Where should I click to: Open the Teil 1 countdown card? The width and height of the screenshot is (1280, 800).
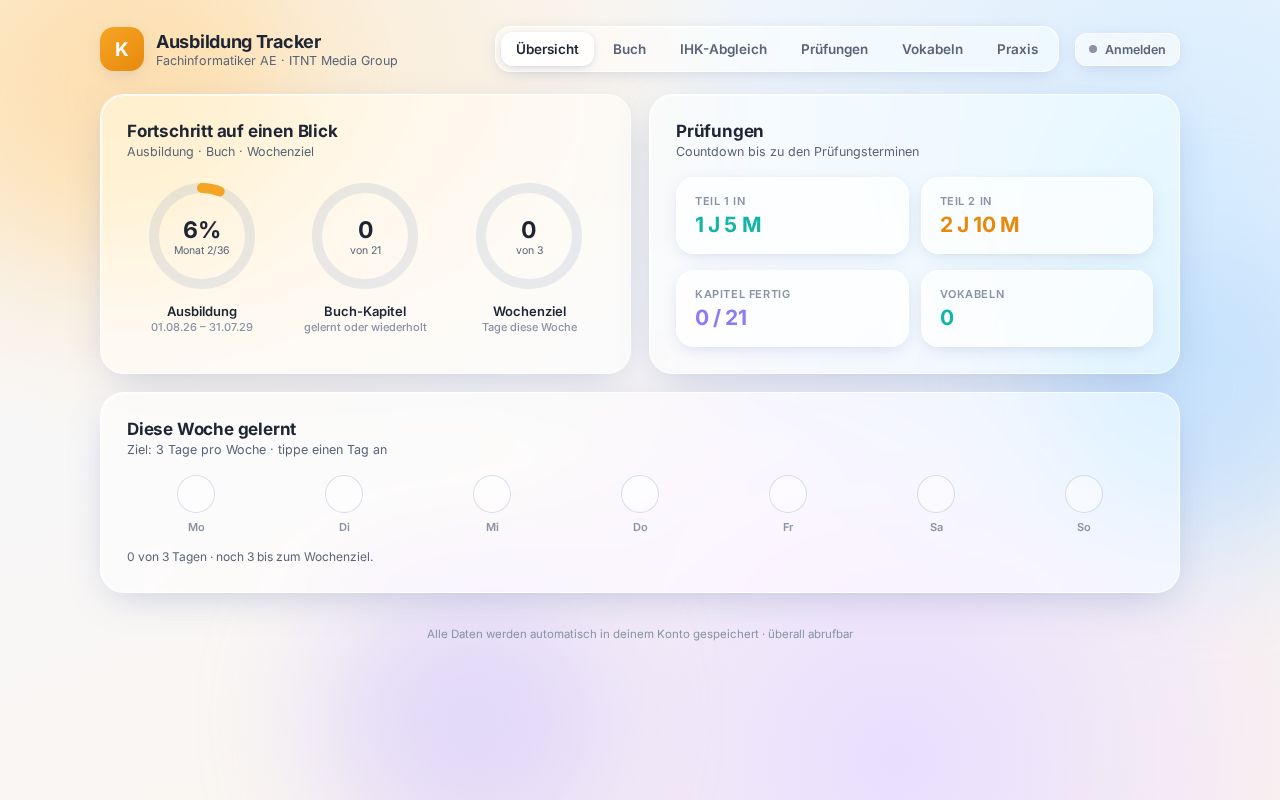click(792, 215)
